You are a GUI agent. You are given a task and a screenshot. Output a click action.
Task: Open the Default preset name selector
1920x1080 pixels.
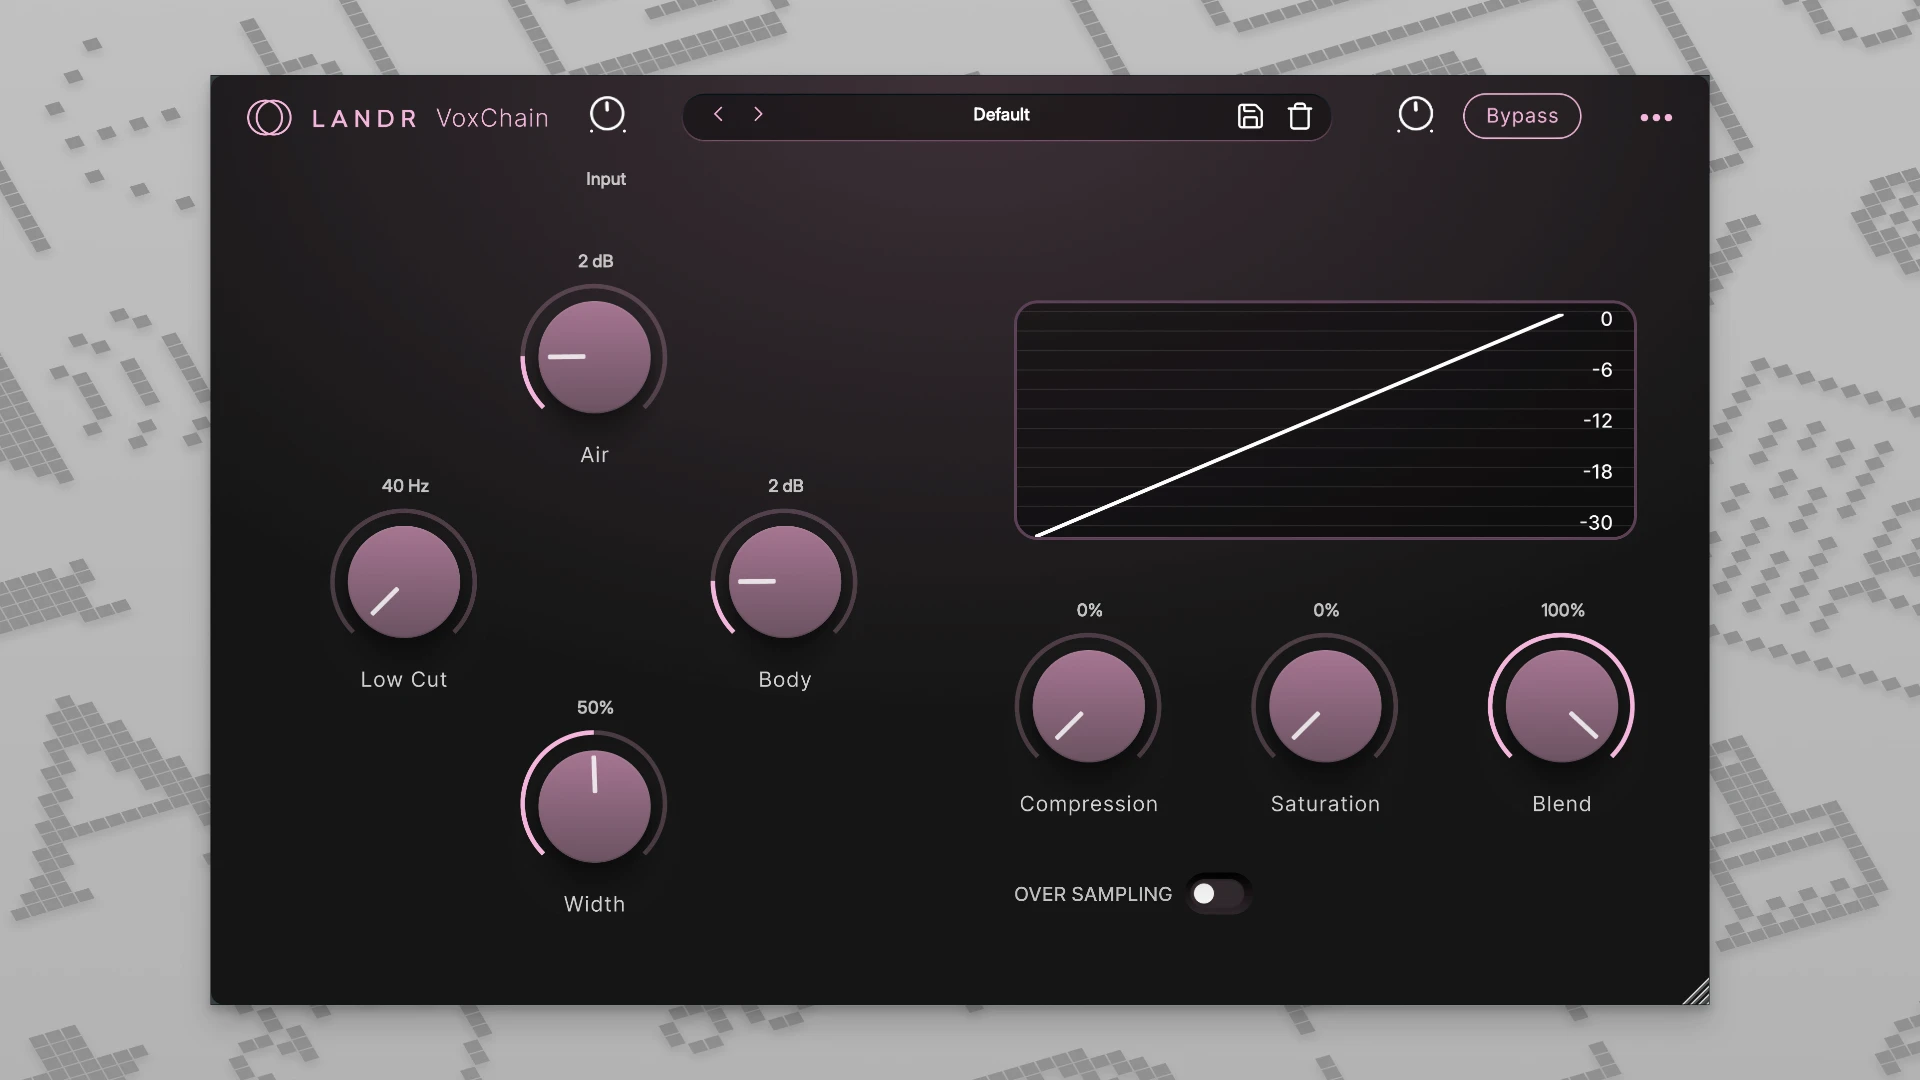999,115
